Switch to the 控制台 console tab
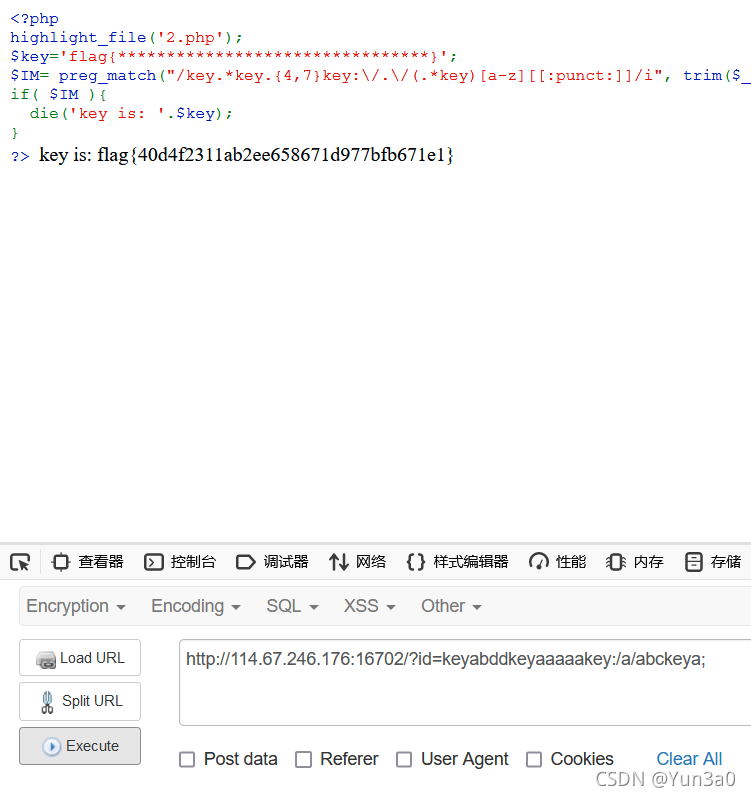751x797 pixels. click(x=180, y=562)
